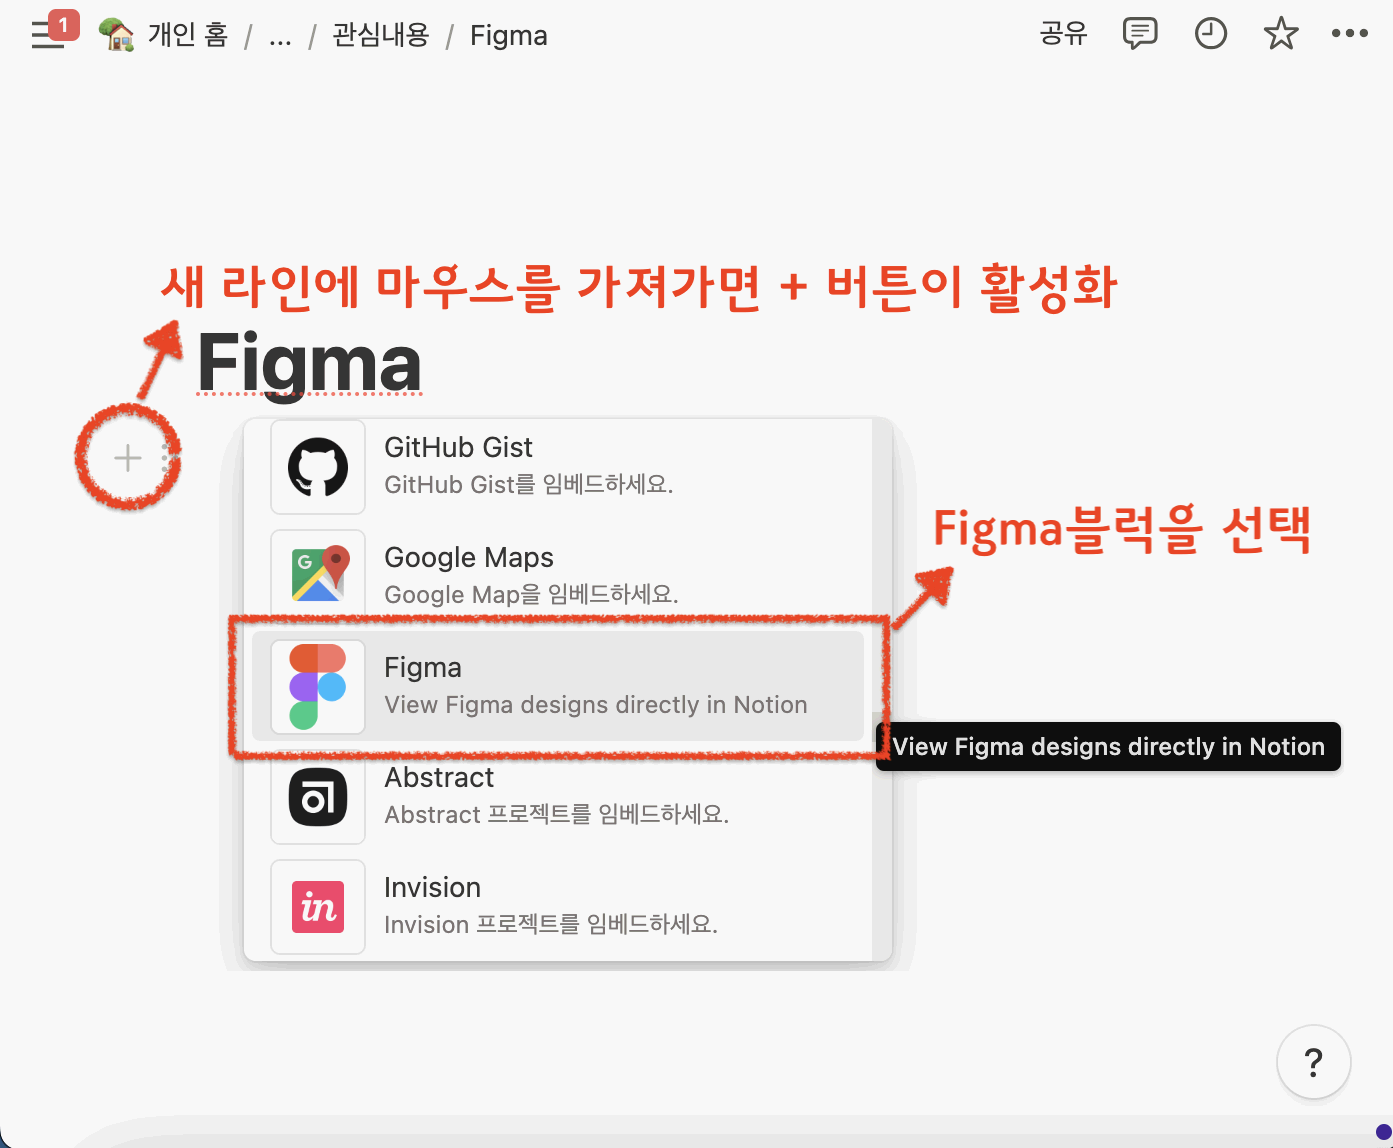This screenshot has height=1148, width=1393.
Task: Click the Figma breadcrumb item
Action: (x=509, y=36)
